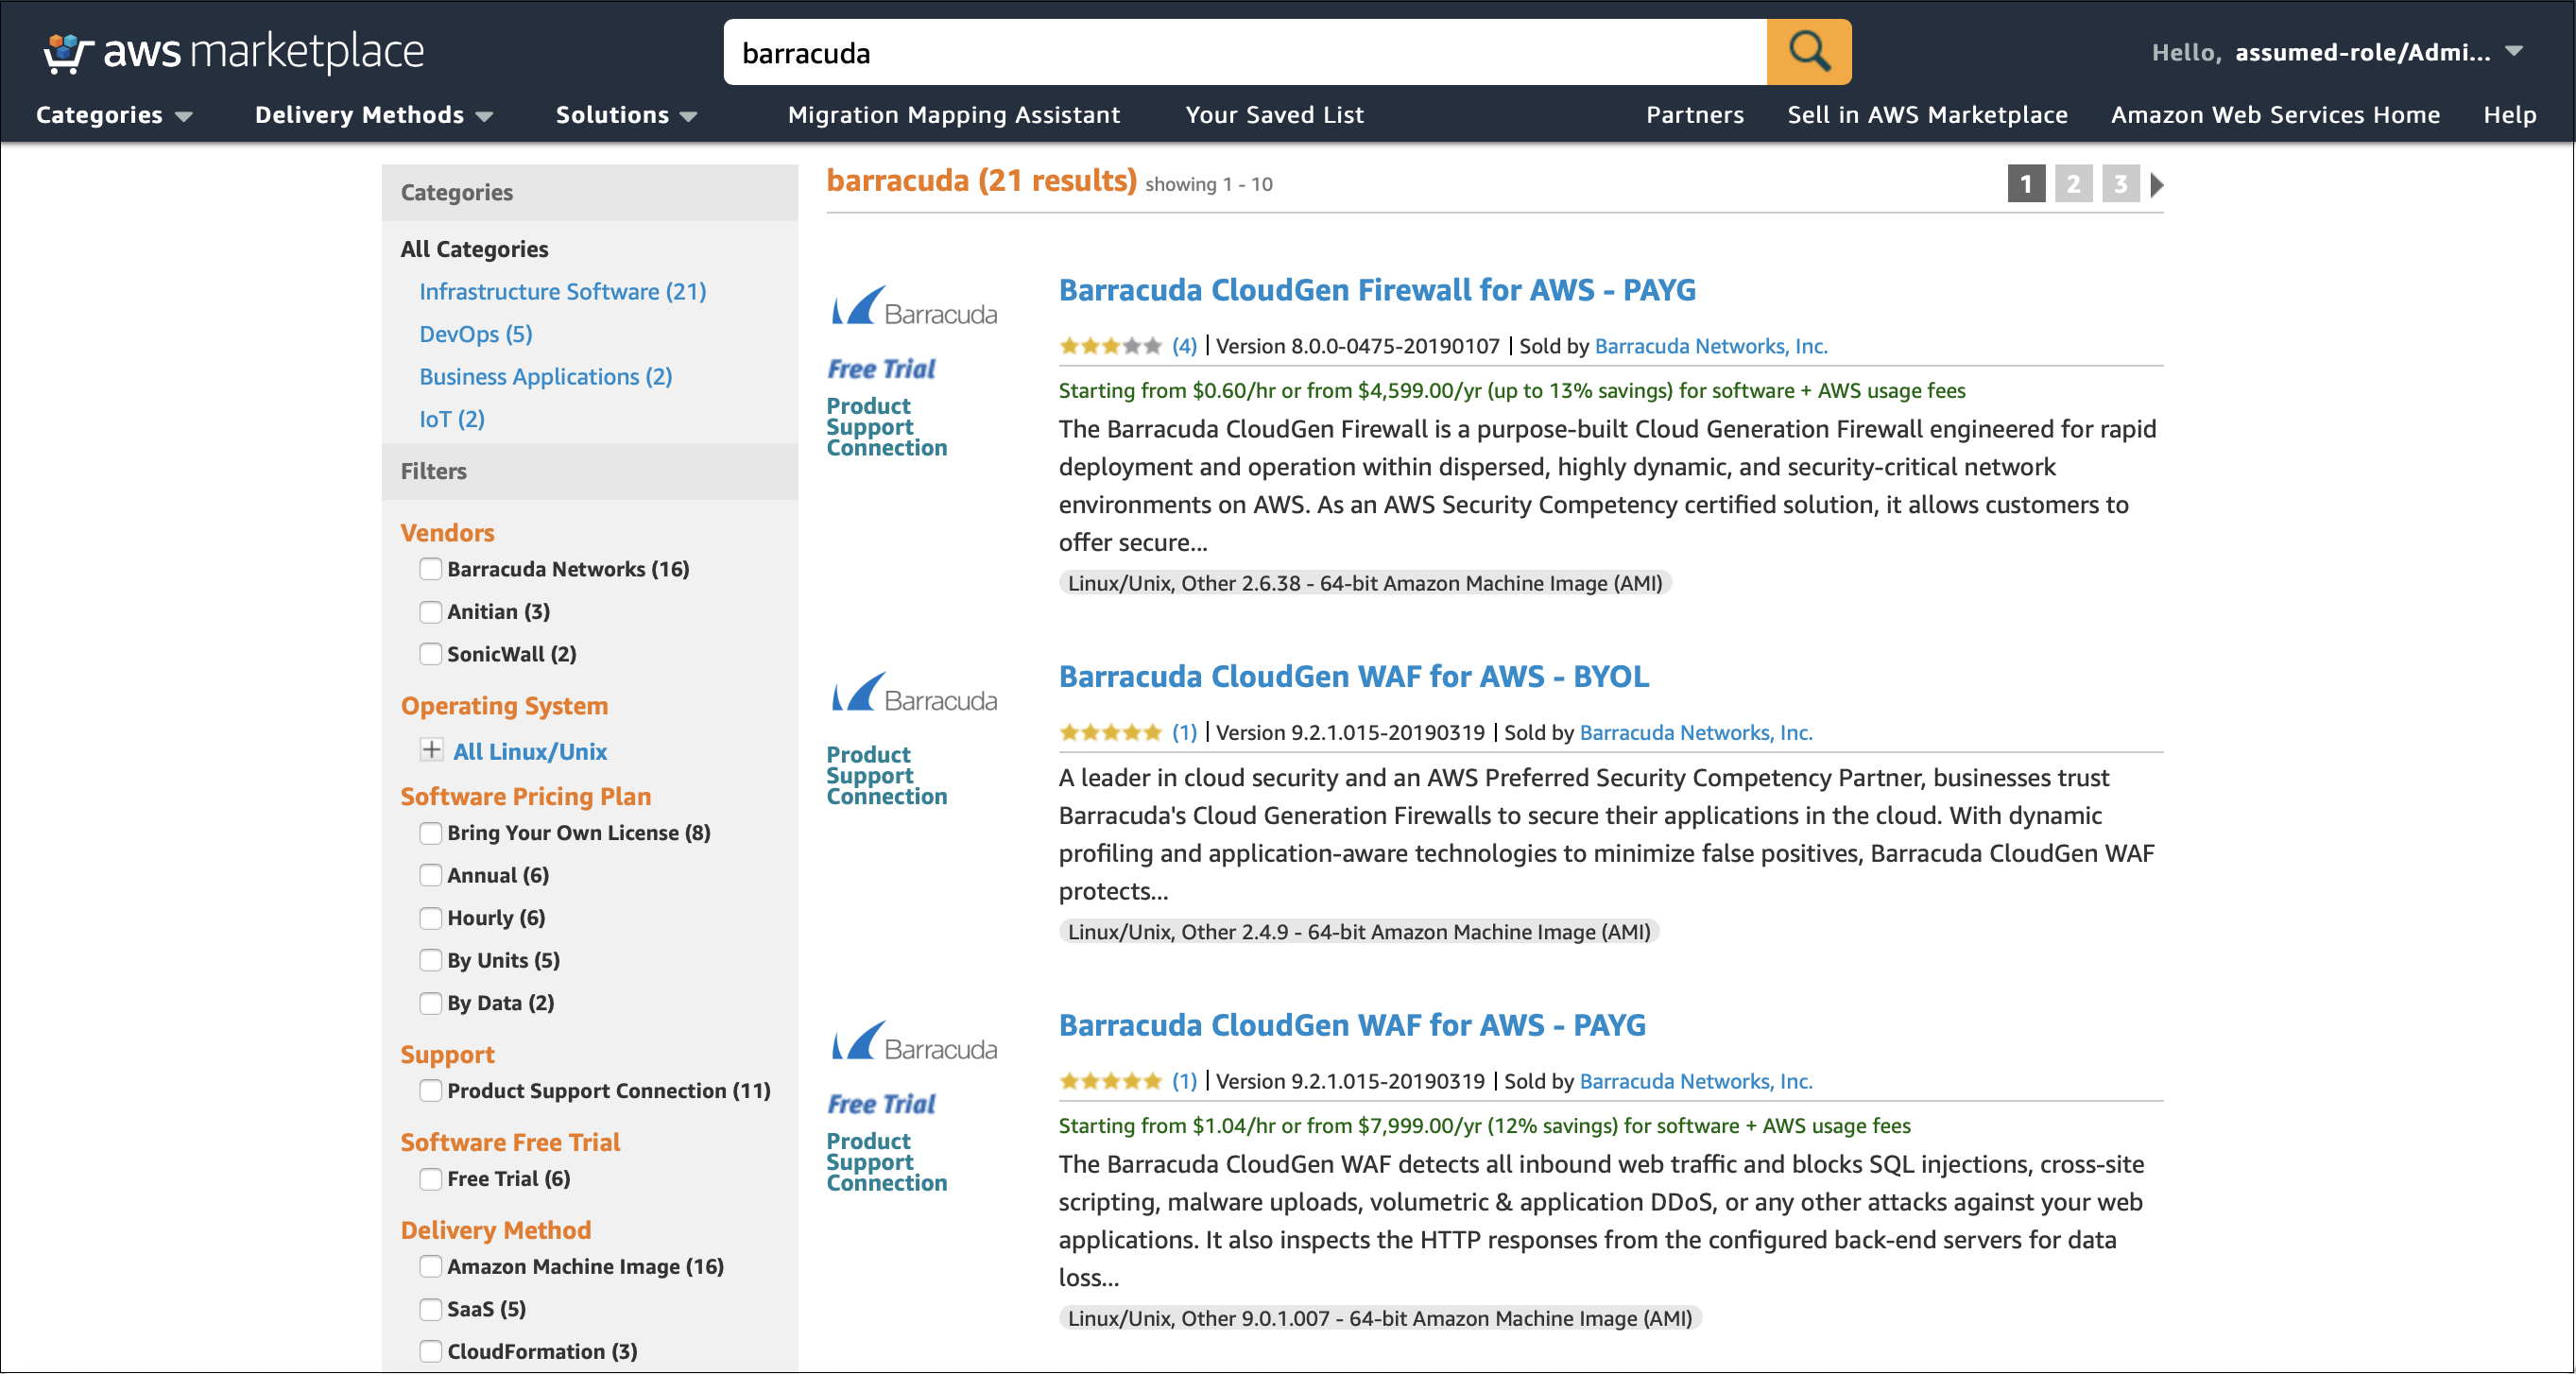The height and width of the screenshot is (1374, 2576).
Task: Go to next results page arrow
Action: coord(2157,184)
